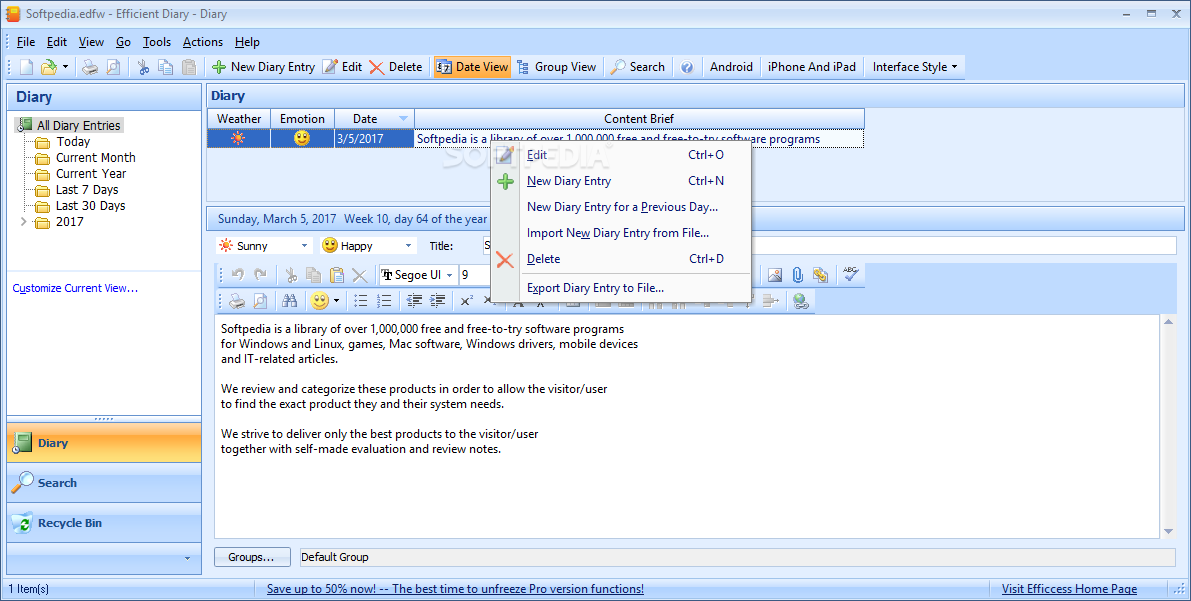Switch to Date View
This screenshot has width=1191, height=601.
click(x=472, y=67)
